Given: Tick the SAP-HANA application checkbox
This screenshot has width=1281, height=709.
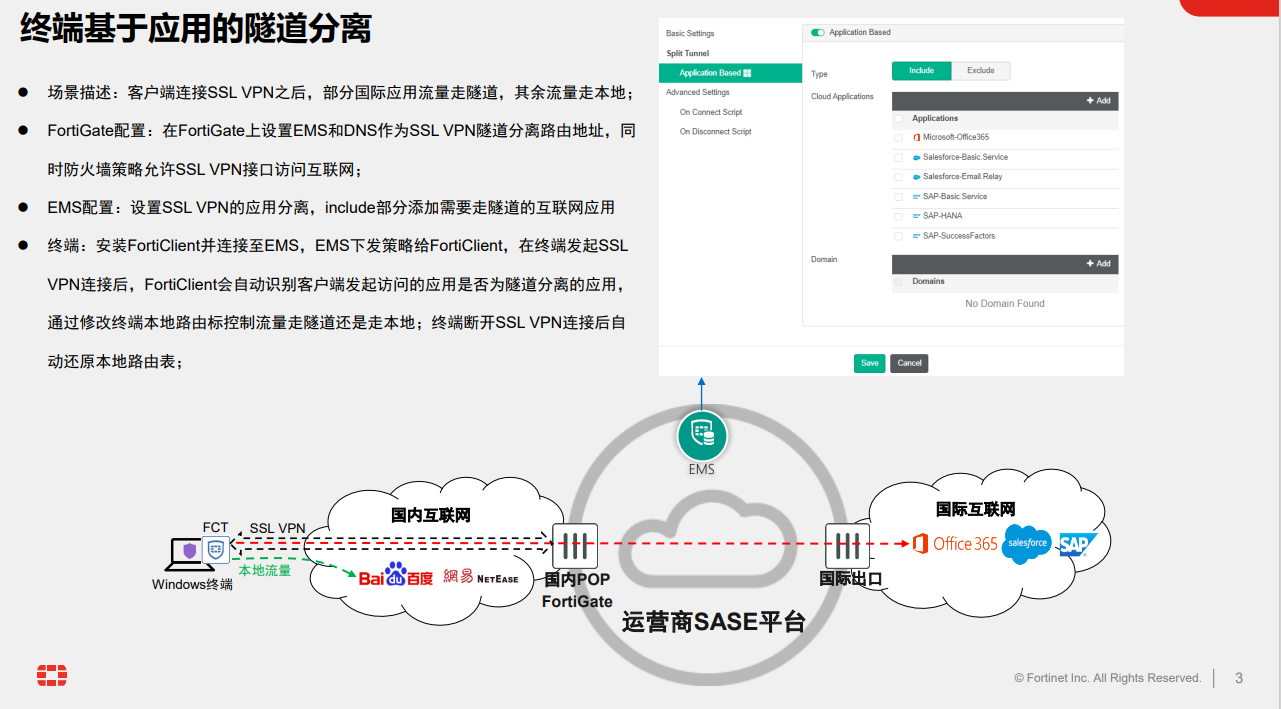Looking at the screenshot, I should (898, 216).
